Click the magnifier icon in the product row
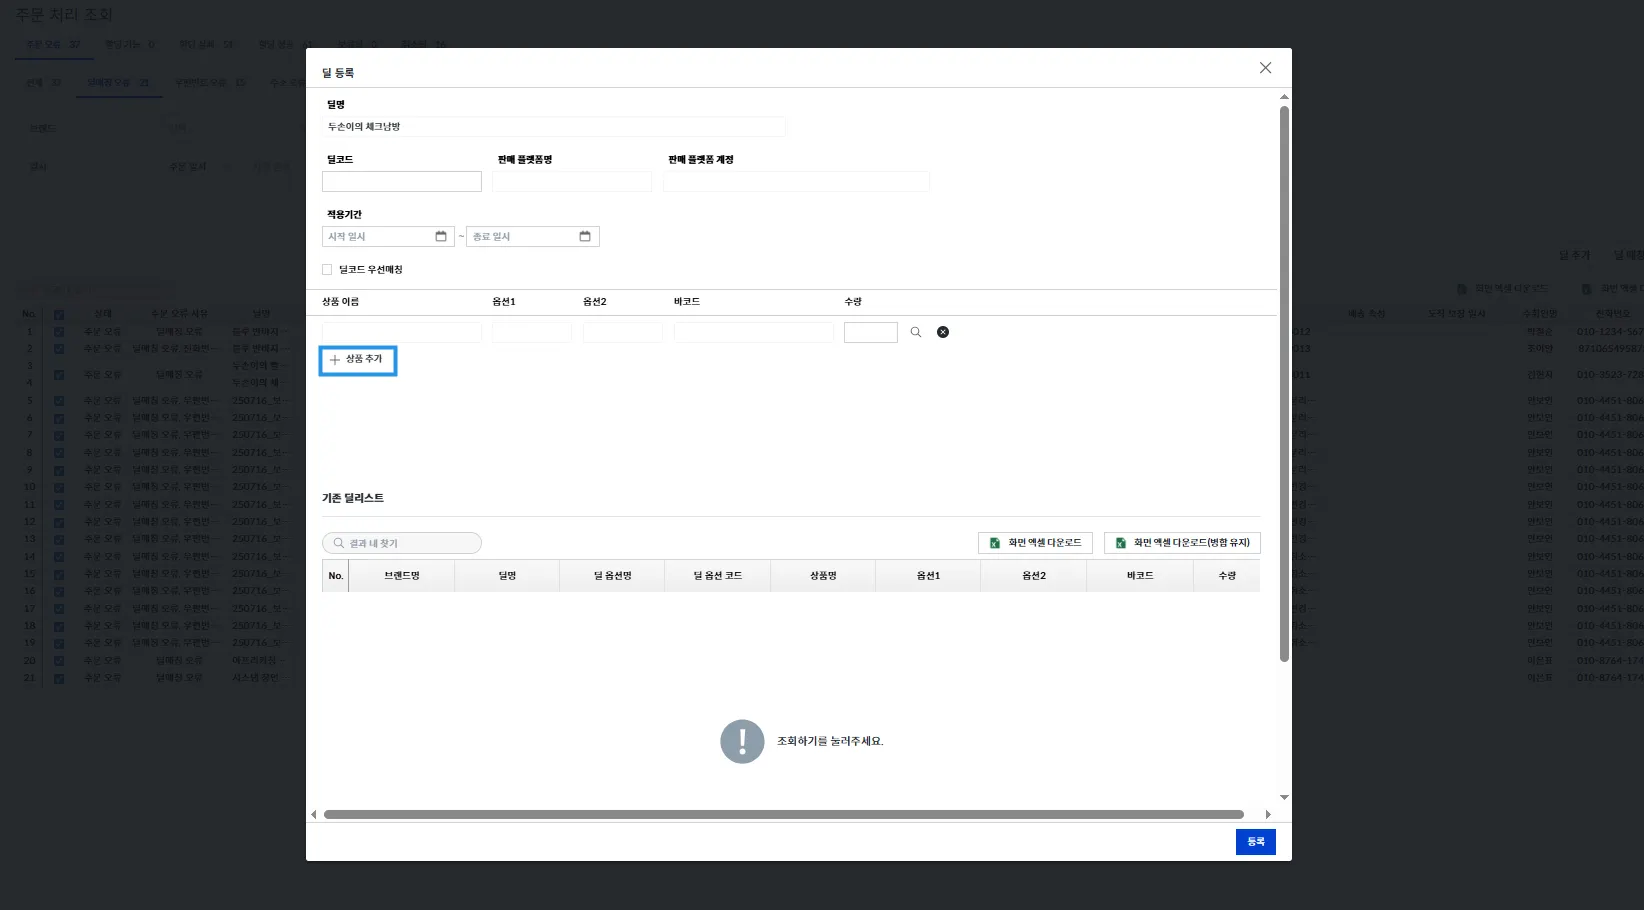 tap(916, 332)
